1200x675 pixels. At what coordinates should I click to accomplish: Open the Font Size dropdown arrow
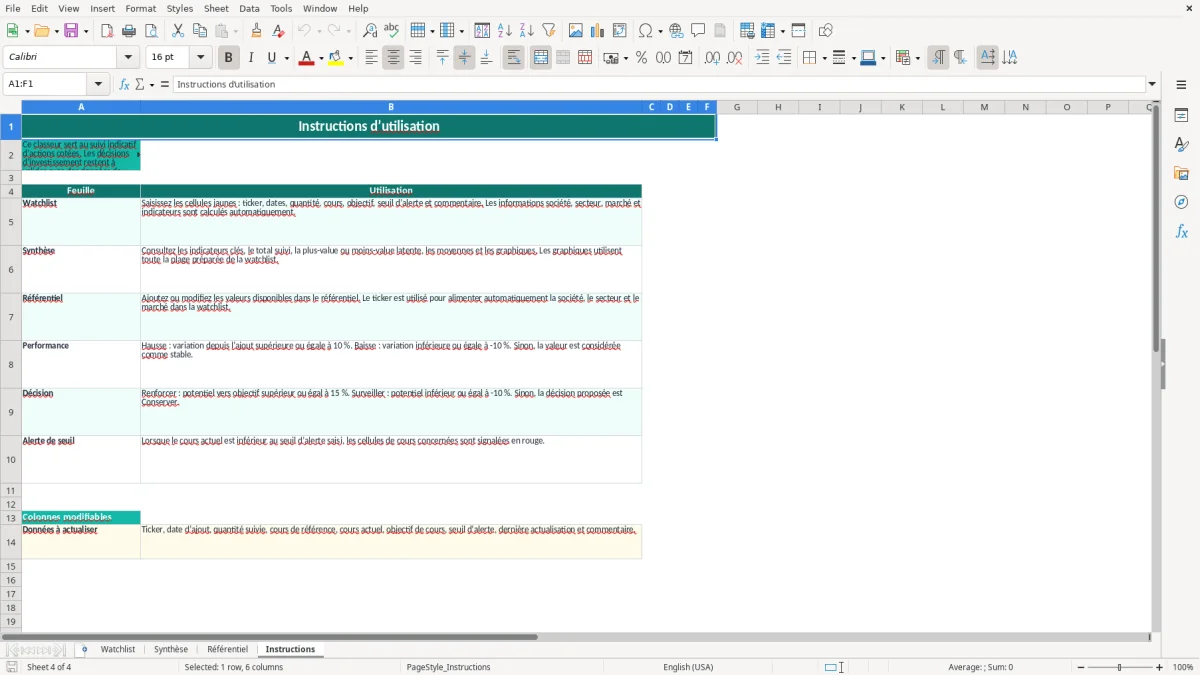point(201,58)
